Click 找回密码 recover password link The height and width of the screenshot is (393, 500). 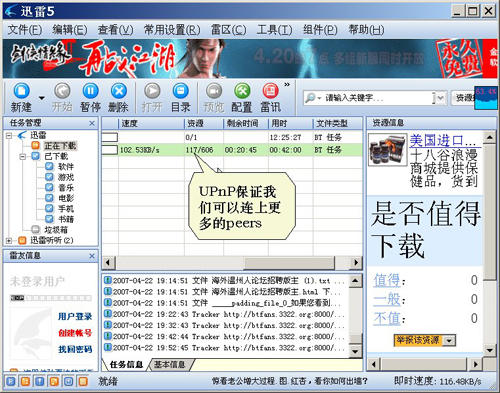click(75, 349)
